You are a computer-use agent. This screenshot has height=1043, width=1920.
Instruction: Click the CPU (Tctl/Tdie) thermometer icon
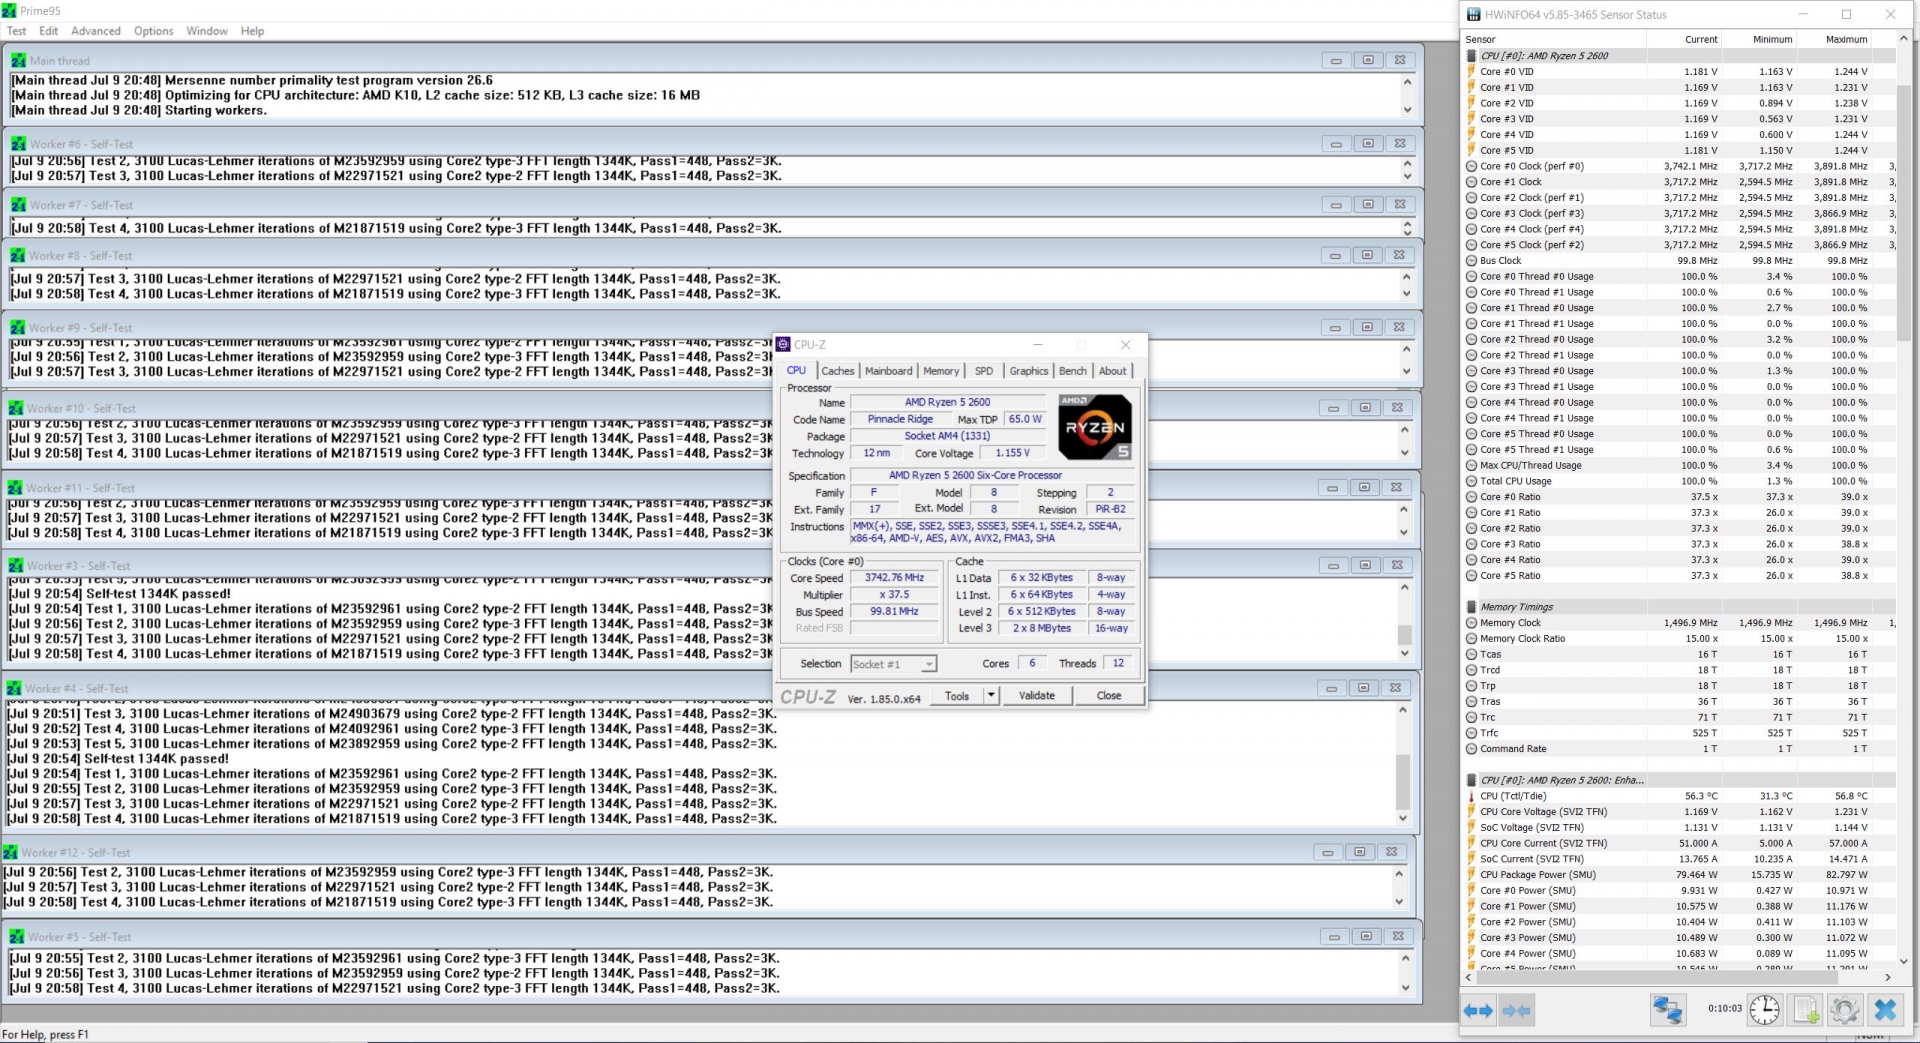1471,796
